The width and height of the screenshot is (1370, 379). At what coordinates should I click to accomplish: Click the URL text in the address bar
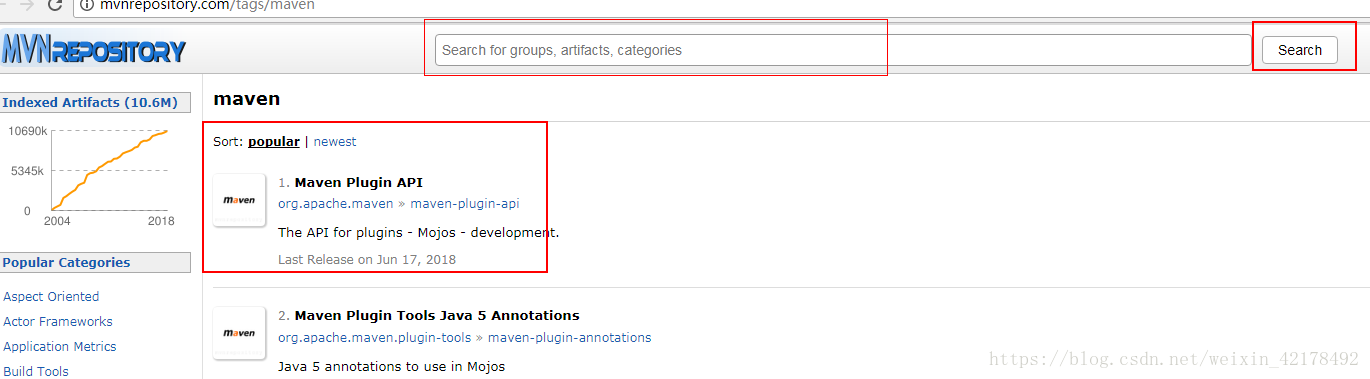point(207,5)
